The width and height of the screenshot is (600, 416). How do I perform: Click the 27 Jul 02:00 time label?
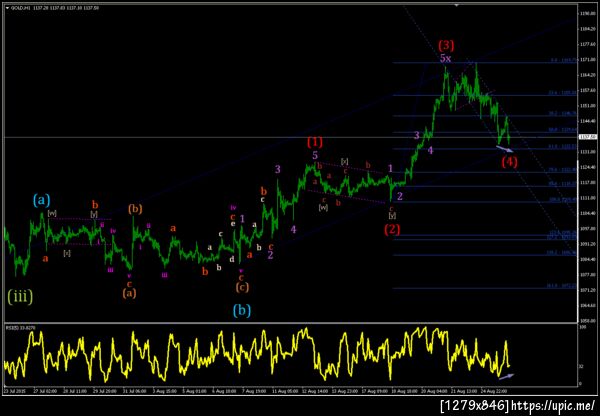tap(45, 391)
